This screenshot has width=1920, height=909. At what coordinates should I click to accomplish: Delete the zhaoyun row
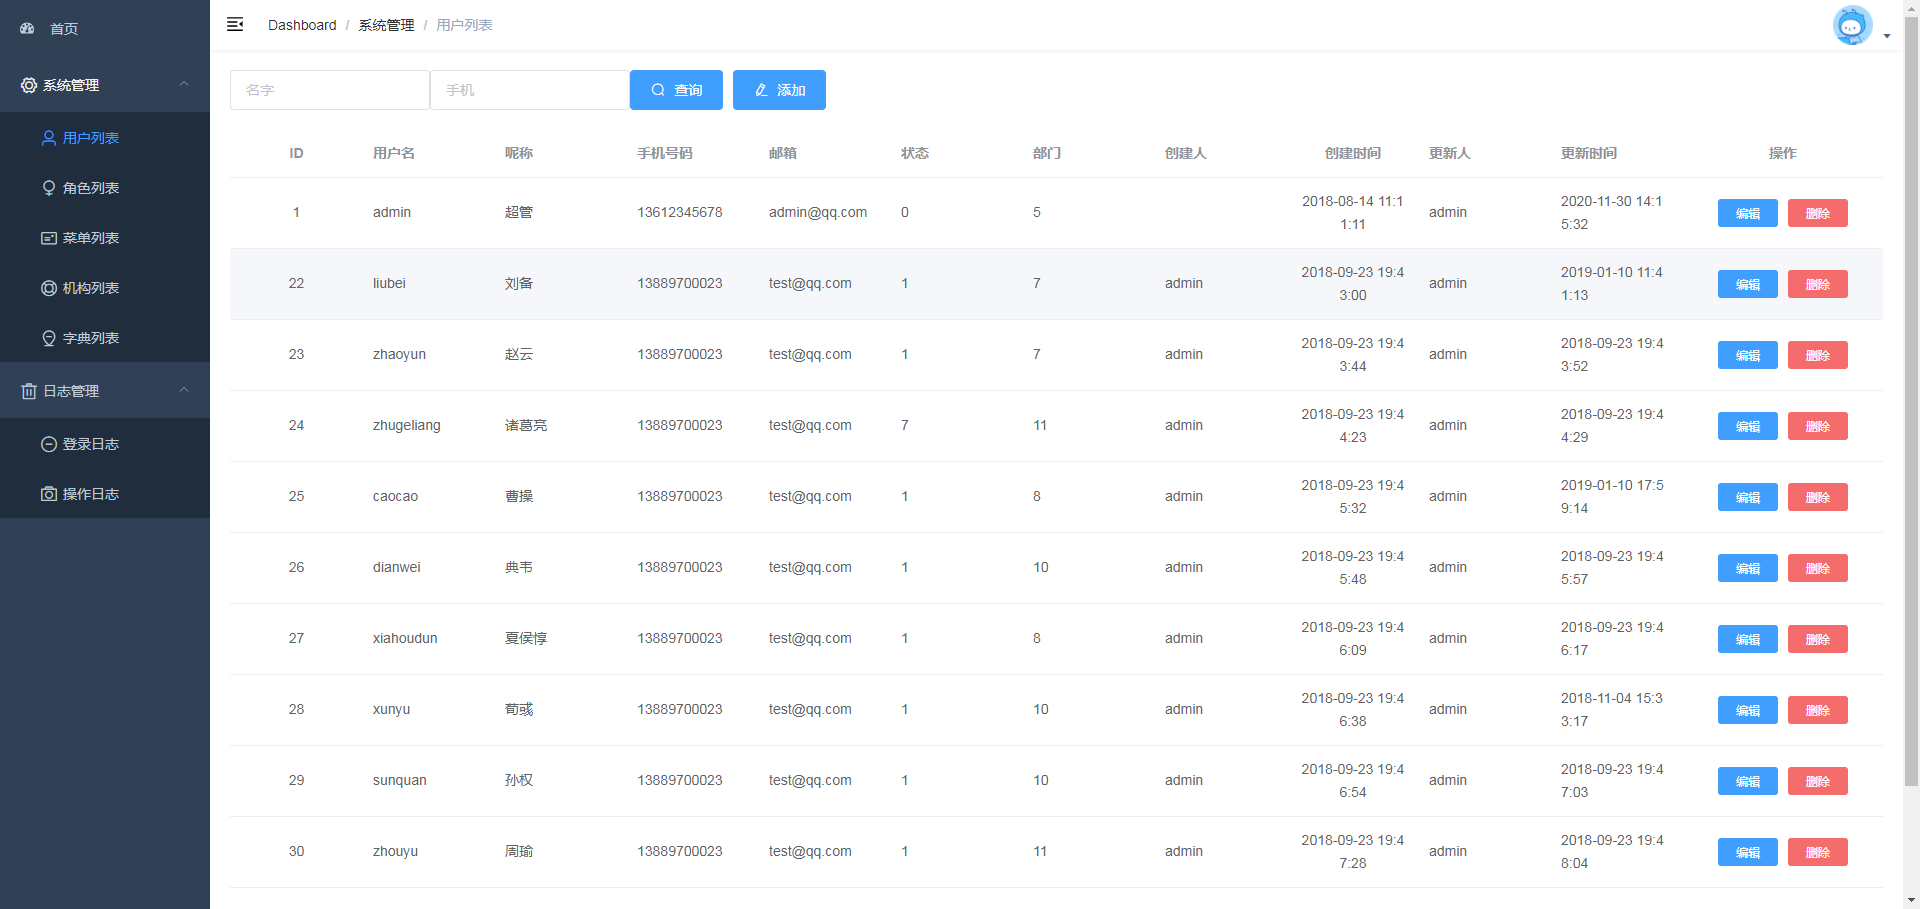(1818, 355)
